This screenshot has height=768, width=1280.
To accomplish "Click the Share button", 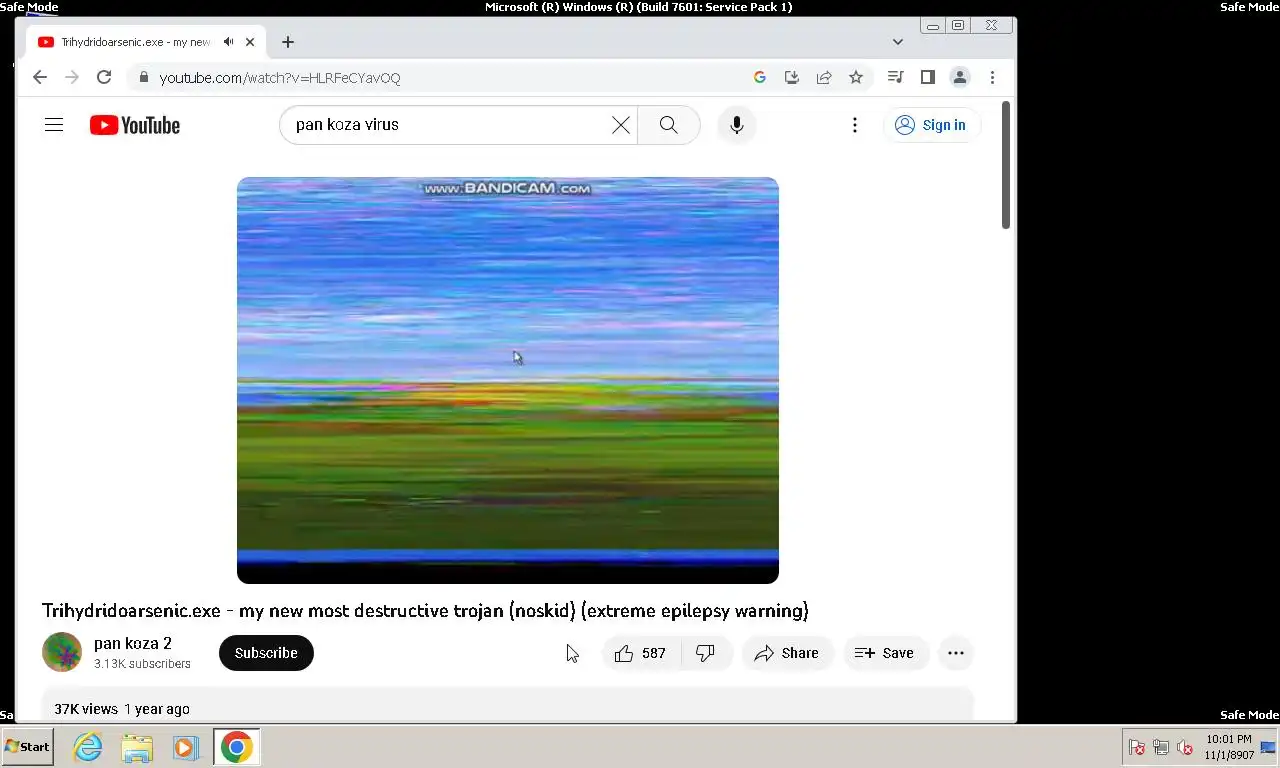I will (787, 653).
